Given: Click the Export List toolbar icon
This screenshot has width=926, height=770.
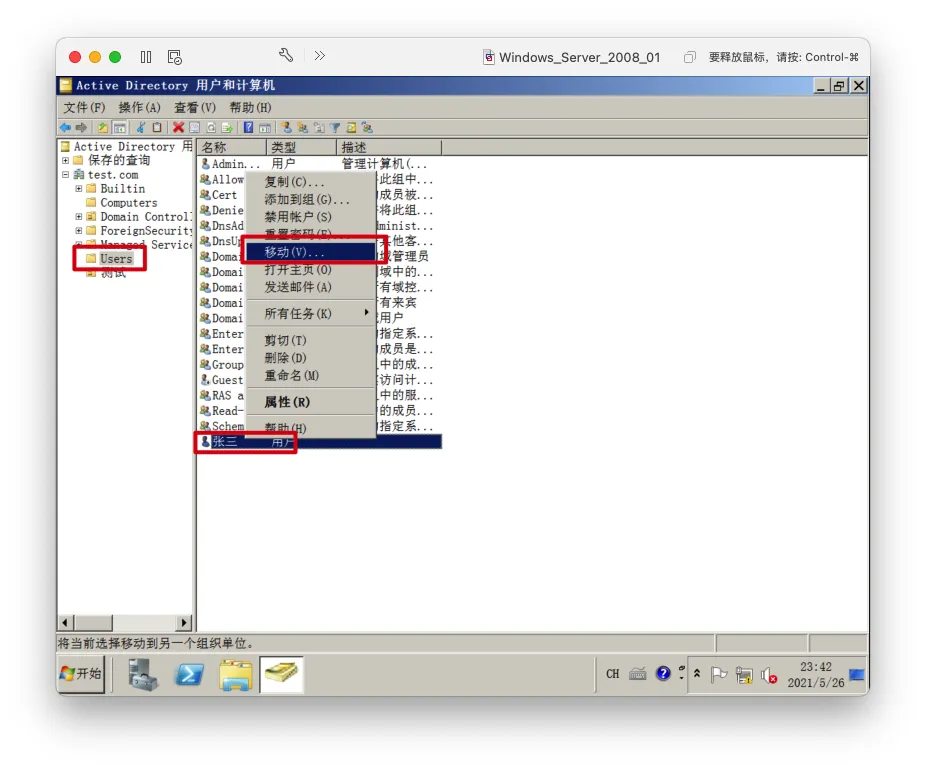Looking at the screenshot, I should point(227,128).
